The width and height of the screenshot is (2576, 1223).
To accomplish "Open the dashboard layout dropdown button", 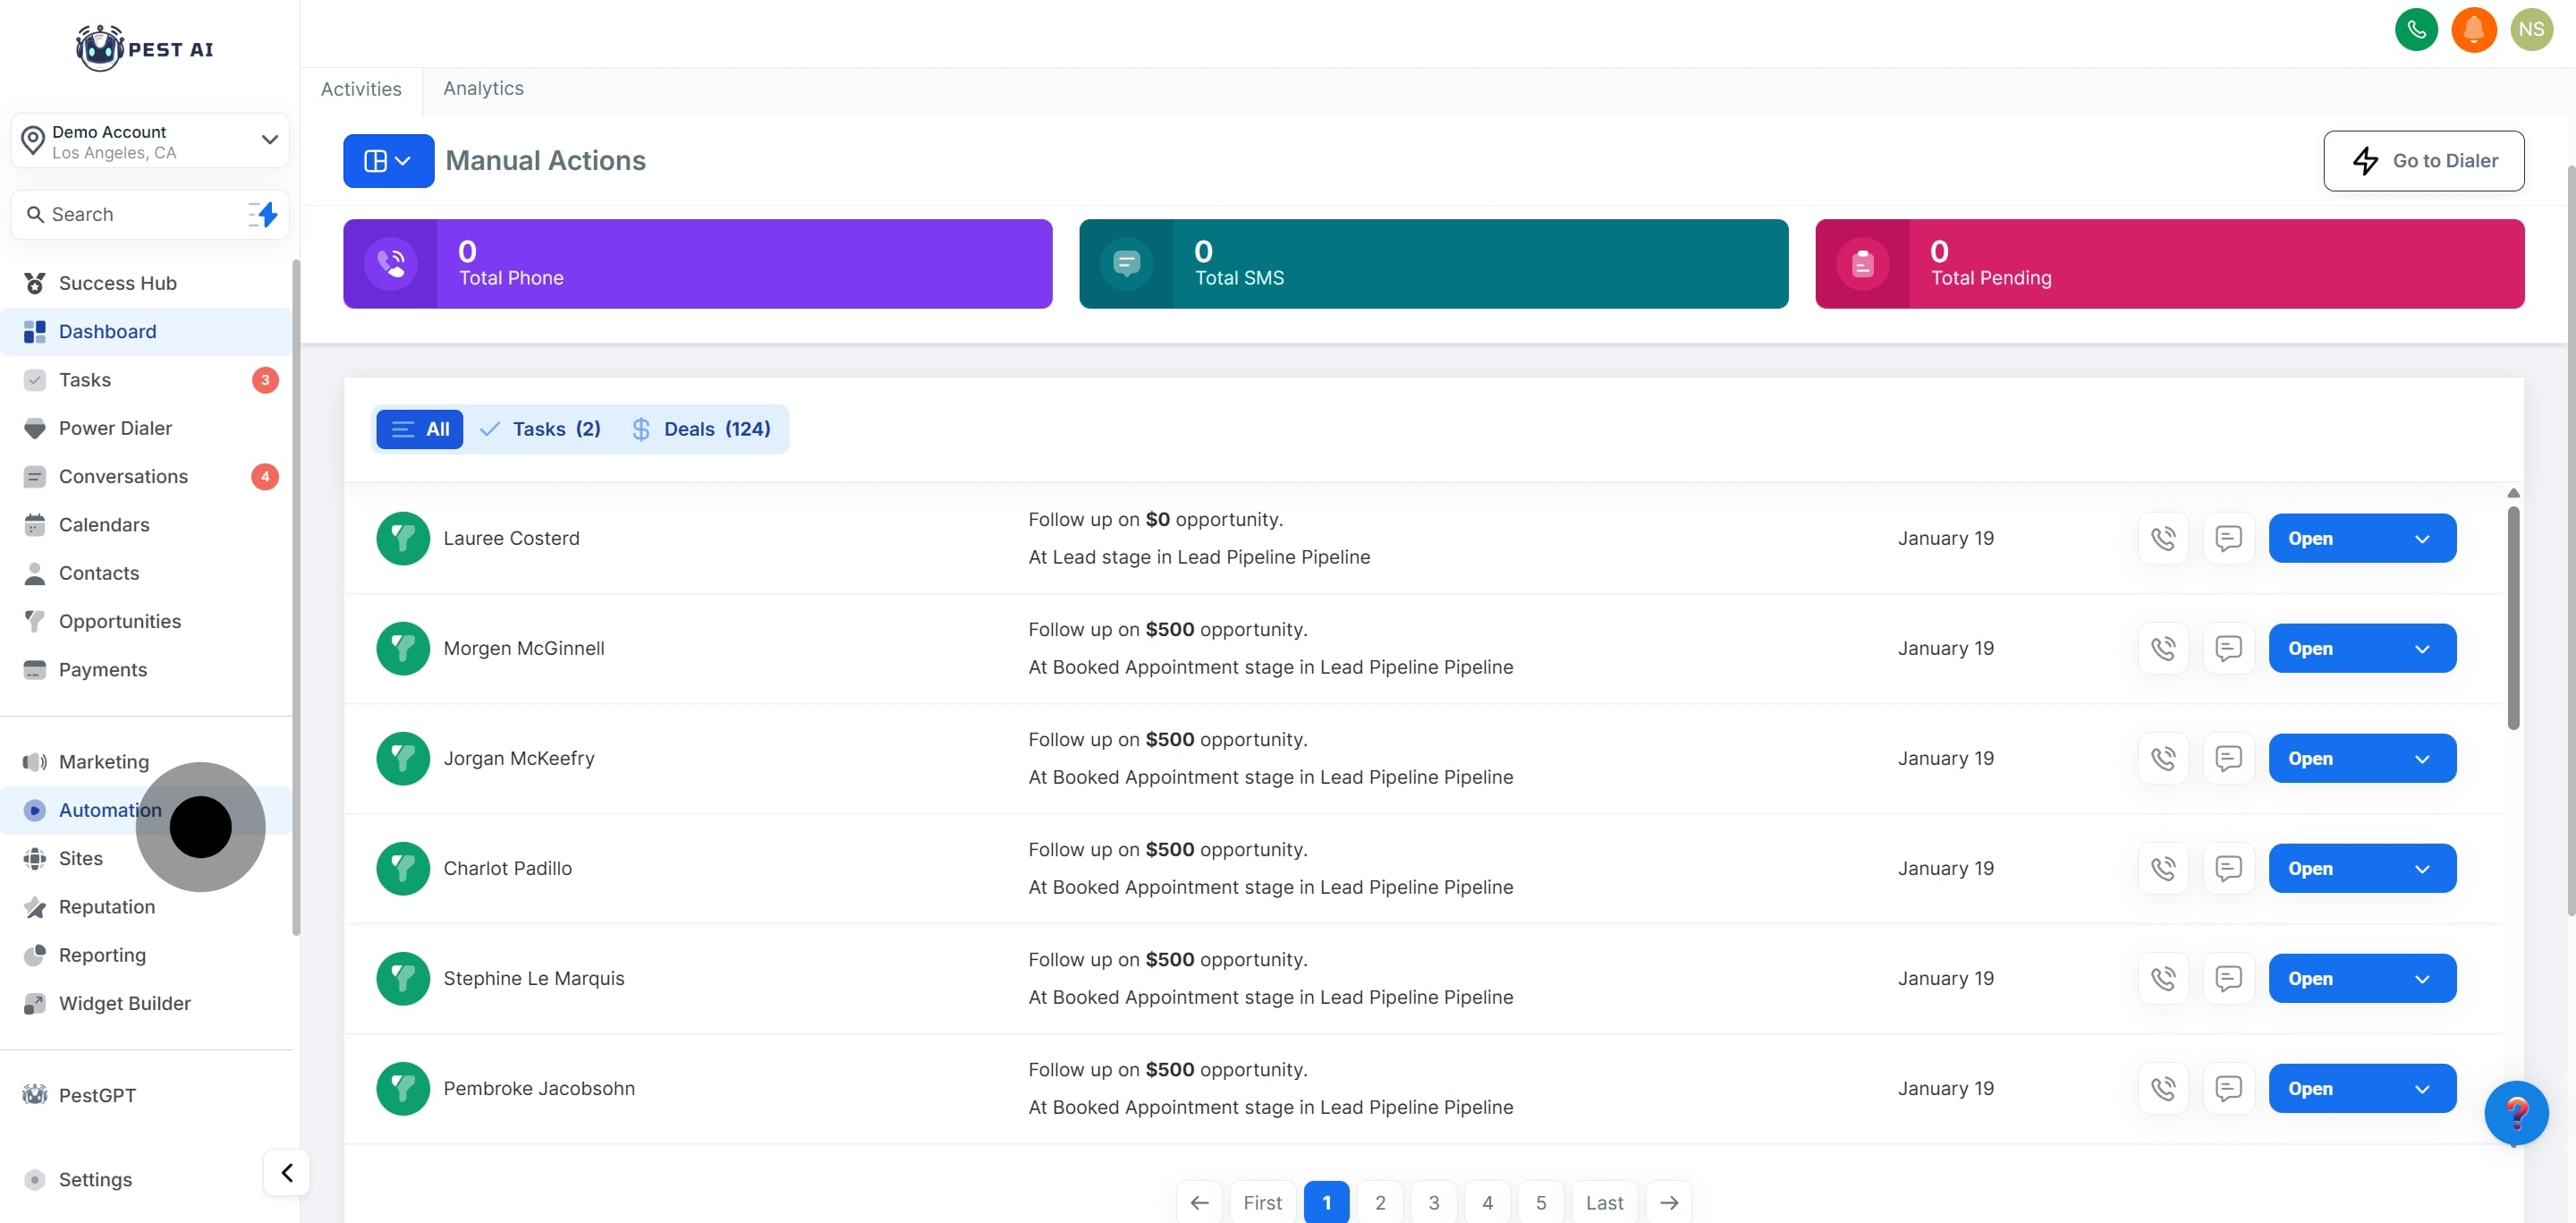I will coord(388,161).
